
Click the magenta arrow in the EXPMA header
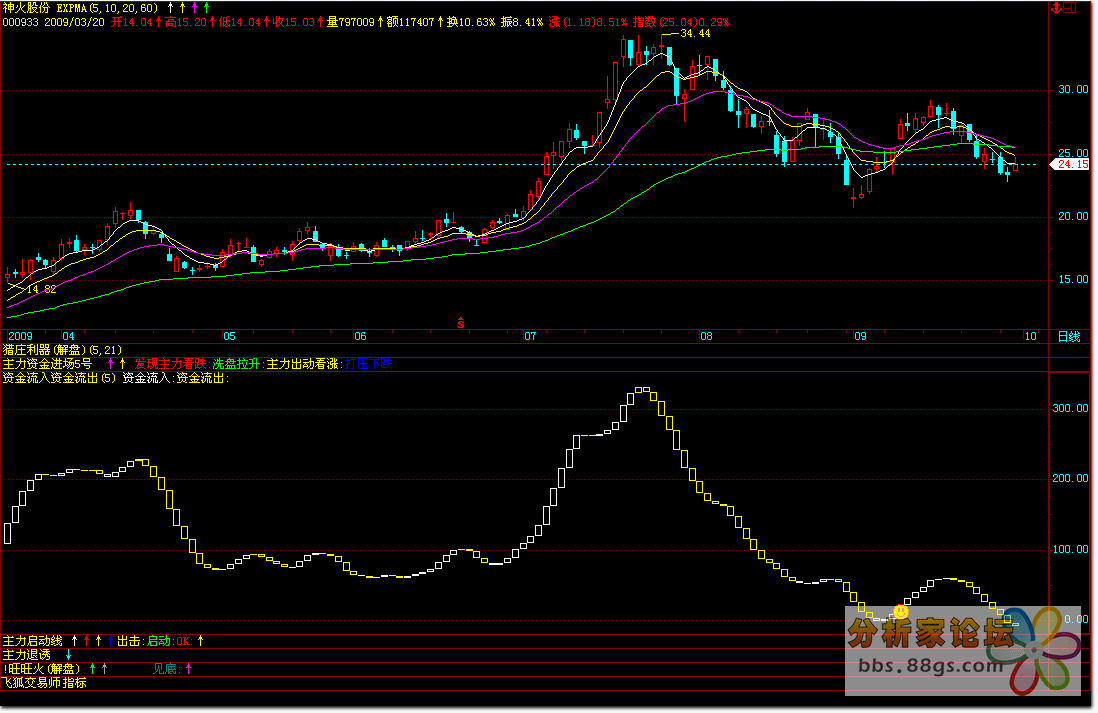click(195, 8)
